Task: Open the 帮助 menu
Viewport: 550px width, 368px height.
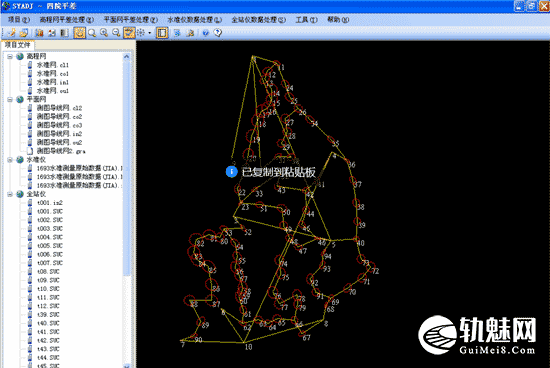Action: pos(338,20)
